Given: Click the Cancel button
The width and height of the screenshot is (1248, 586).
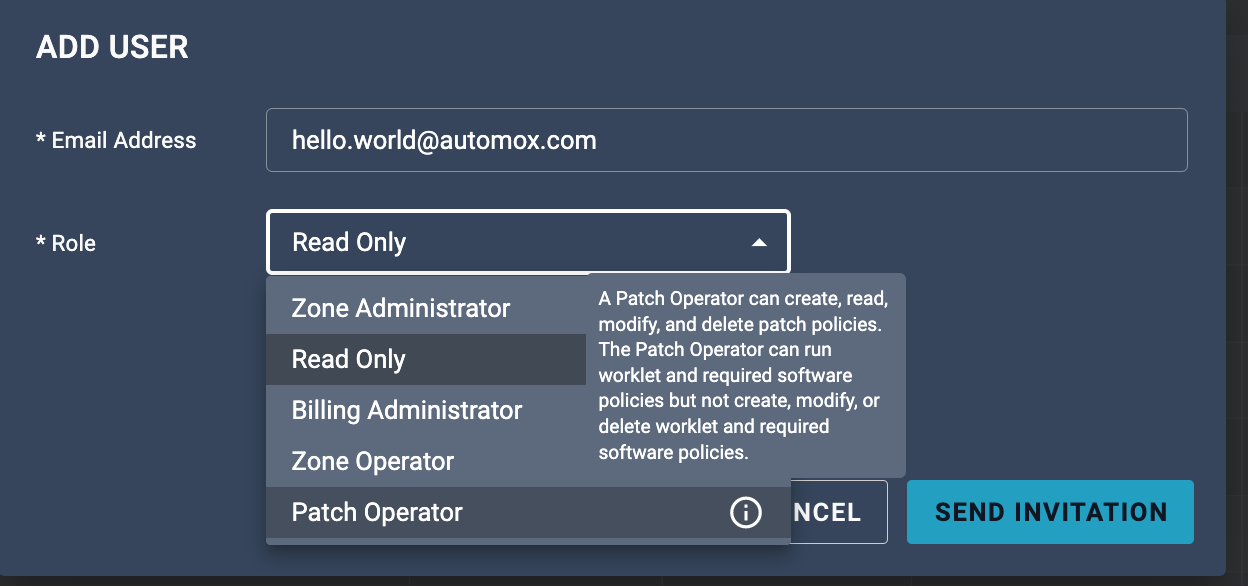Looking at the screenshot, I should [838, 512].
